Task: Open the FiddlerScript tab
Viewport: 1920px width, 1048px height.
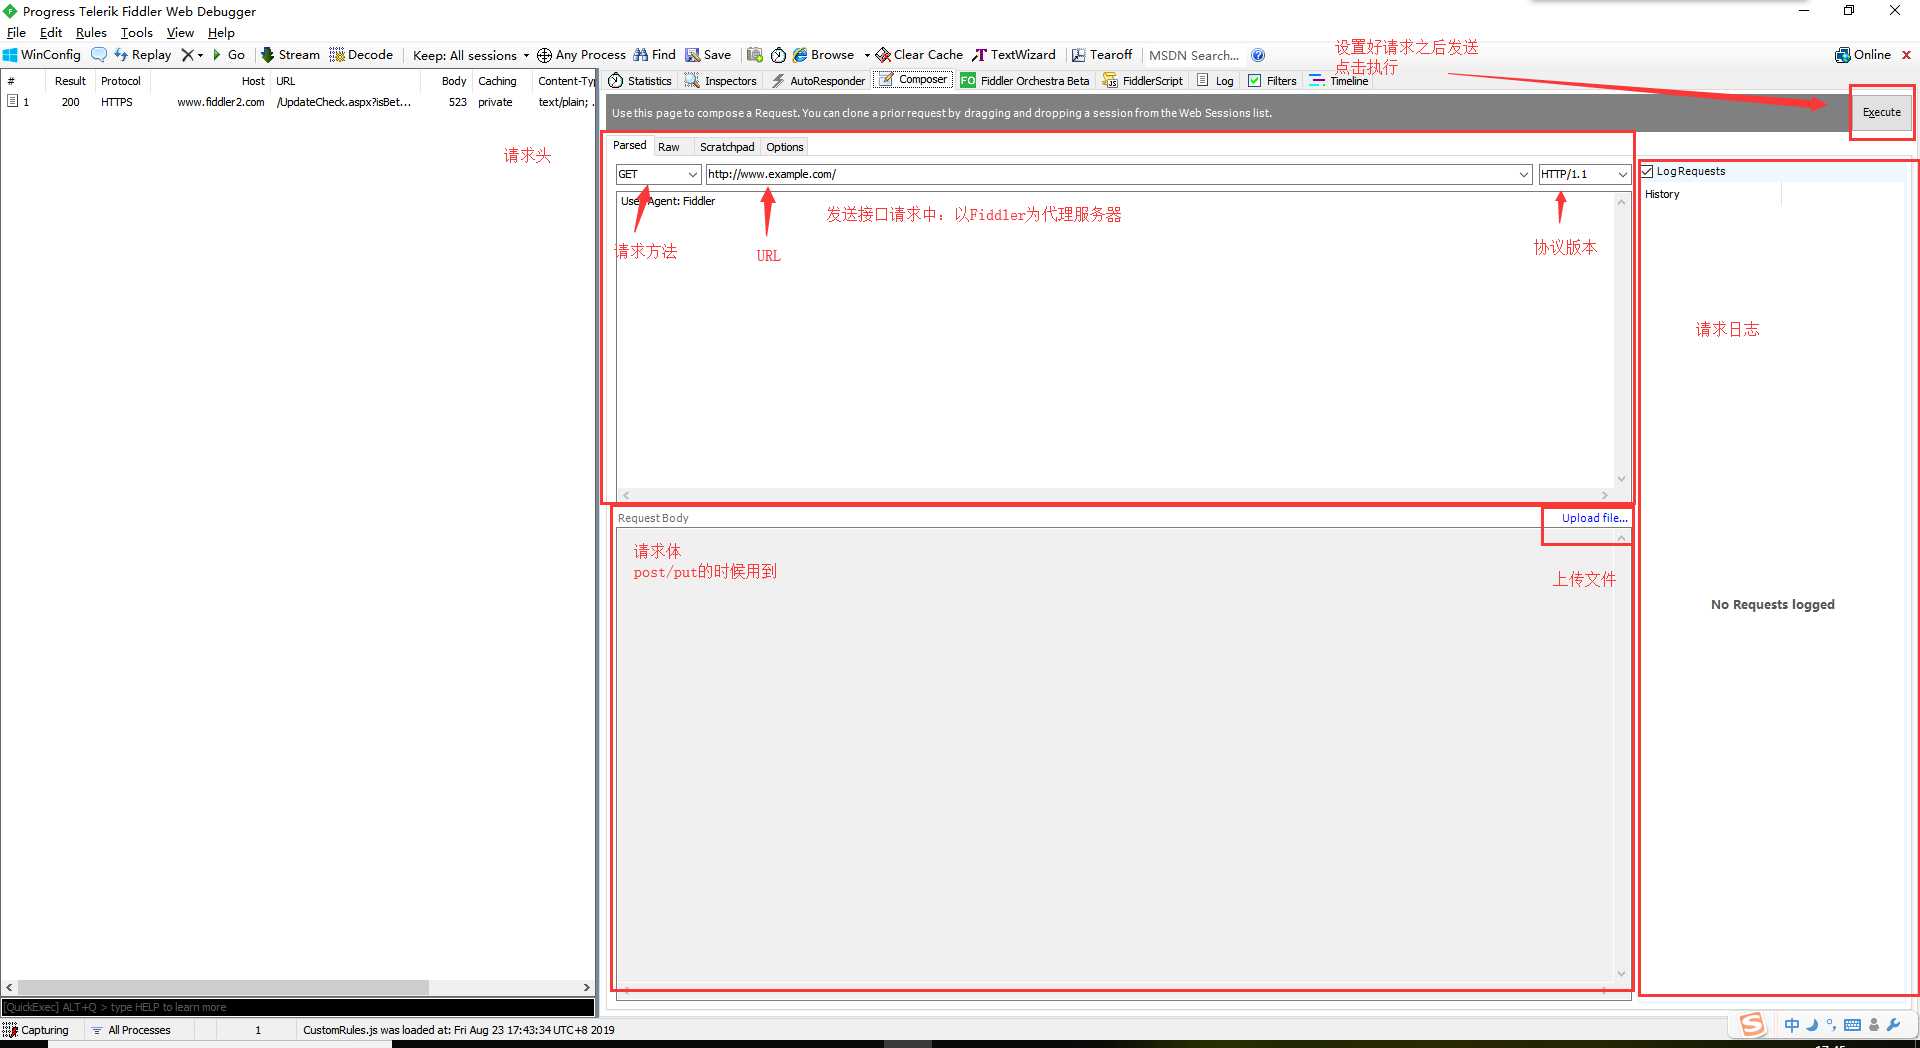Action: click(x=1142, y=81)
